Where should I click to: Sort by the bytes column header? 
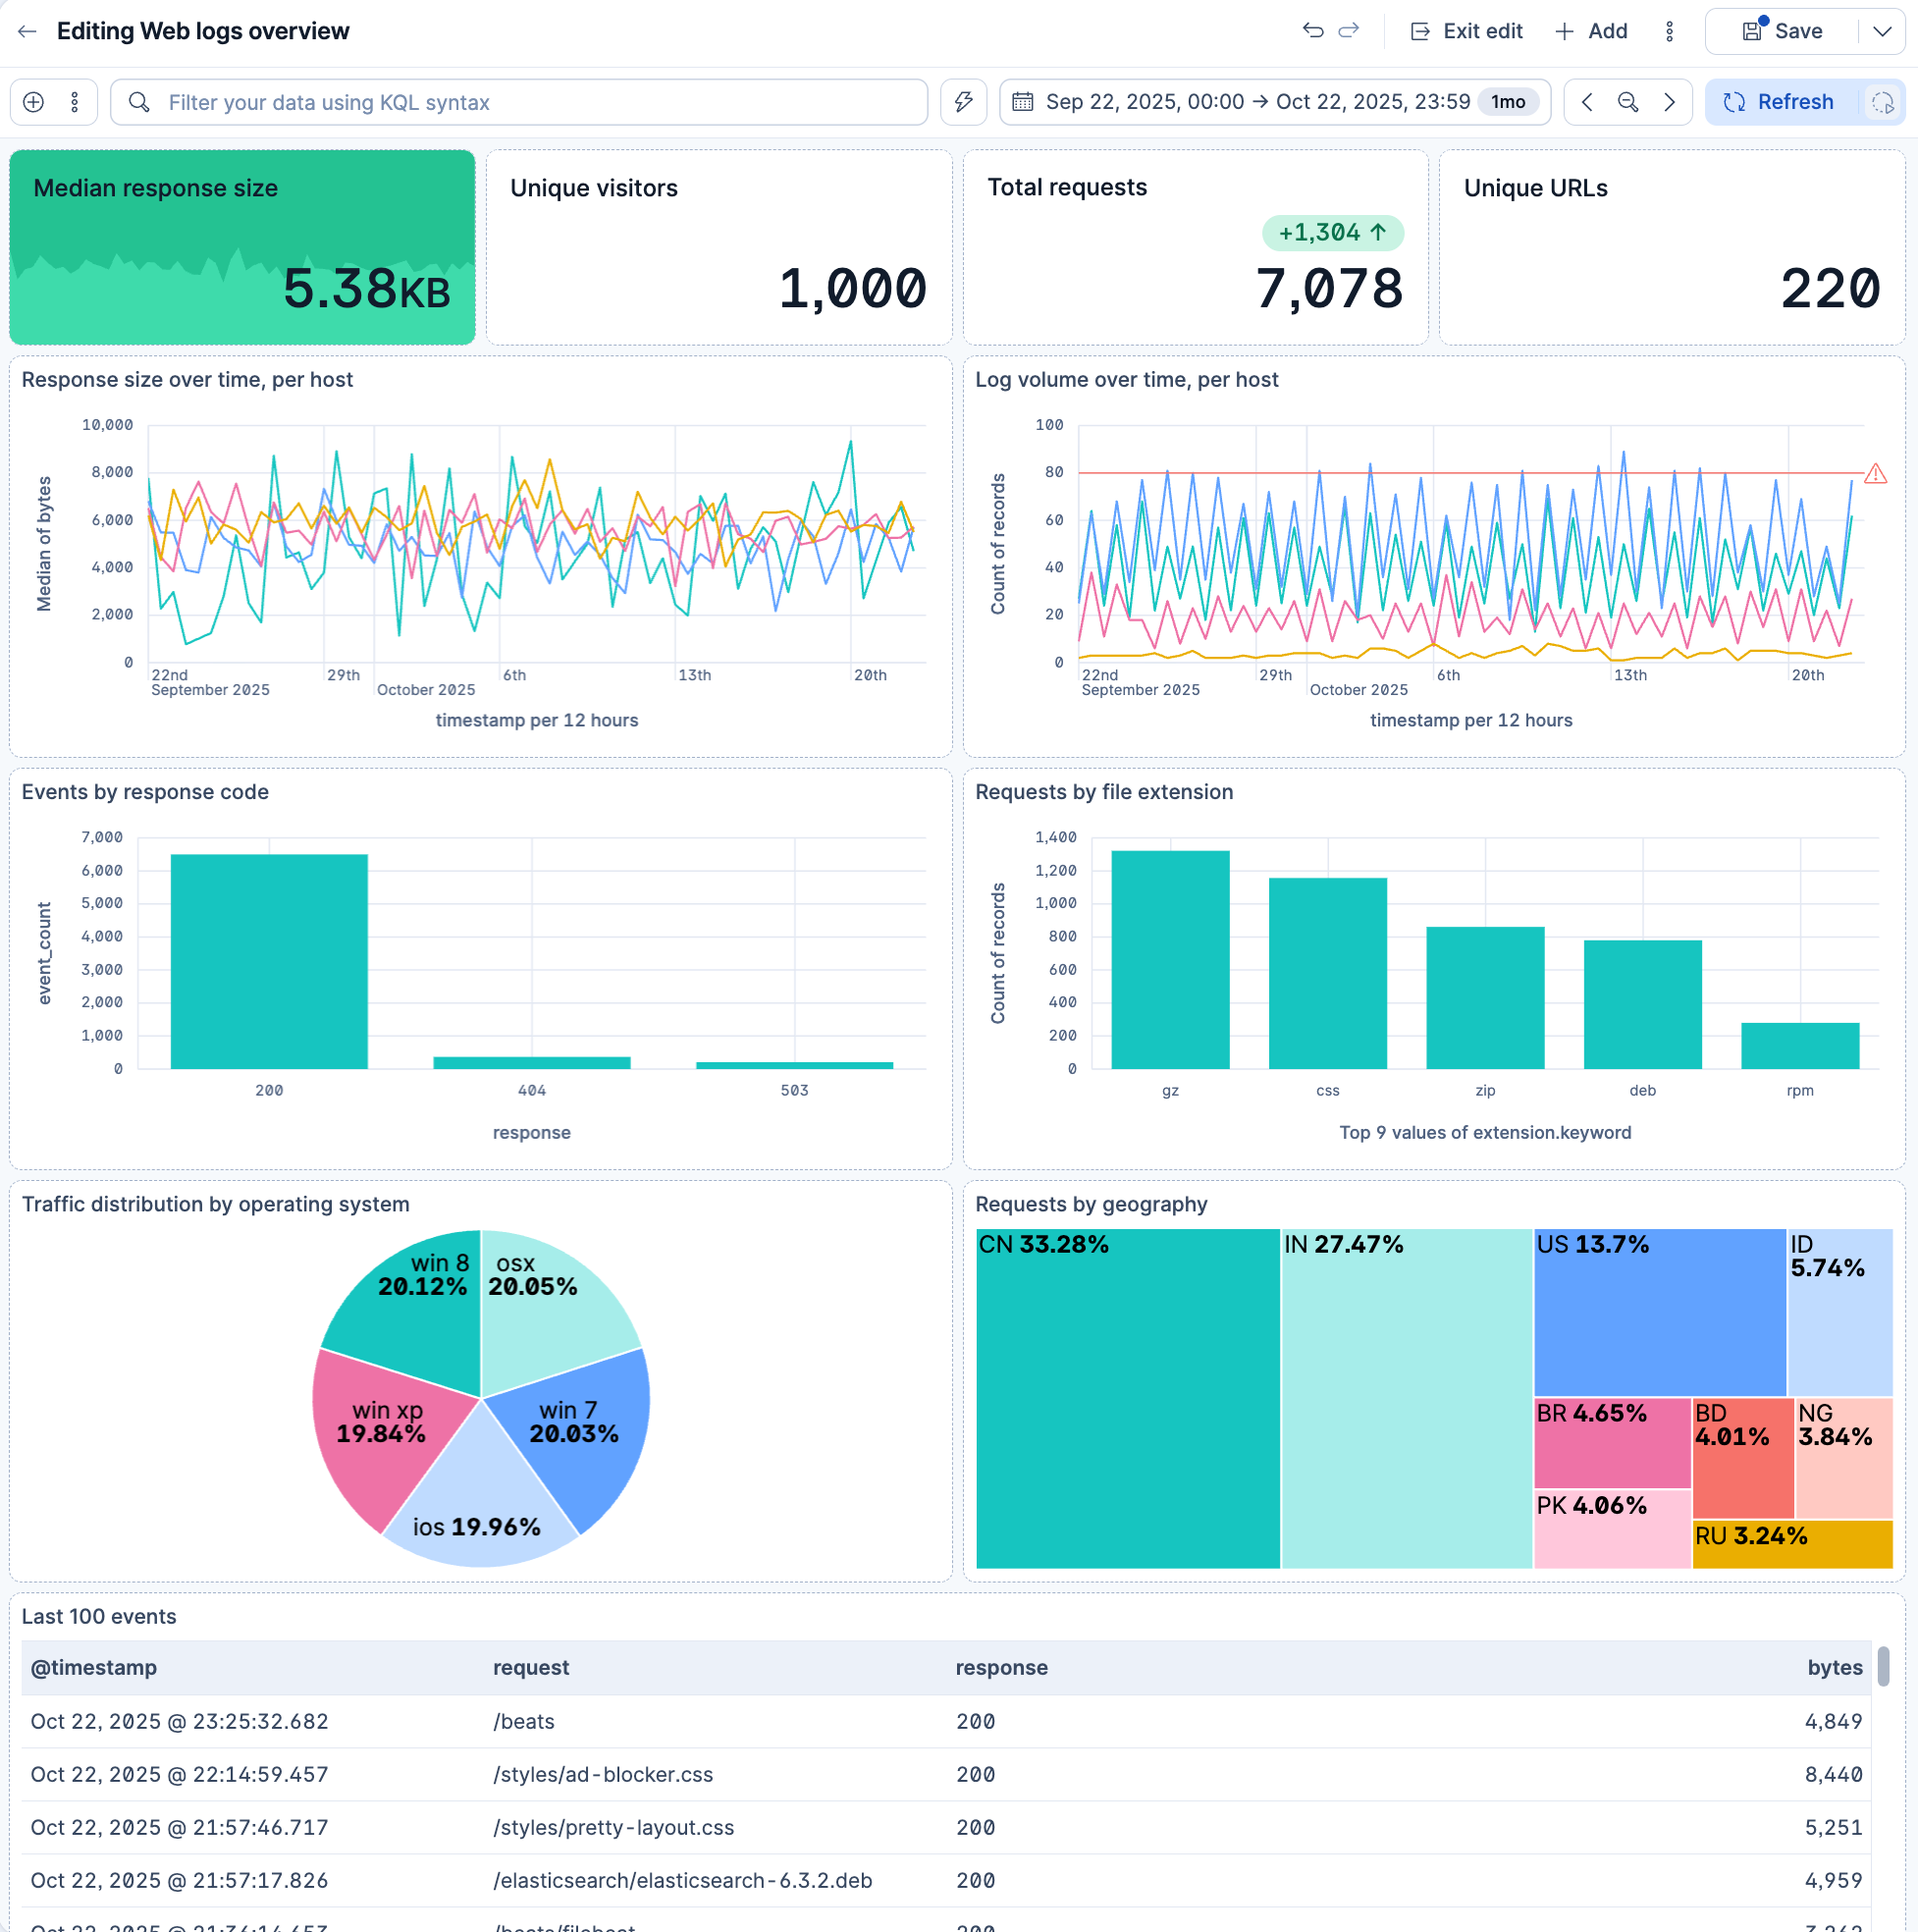1834,1667
